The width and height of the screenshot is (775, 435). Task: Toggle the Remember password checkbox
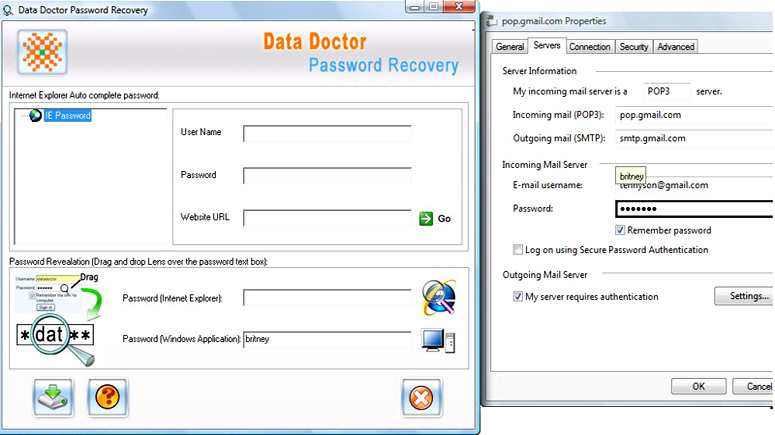620,230
